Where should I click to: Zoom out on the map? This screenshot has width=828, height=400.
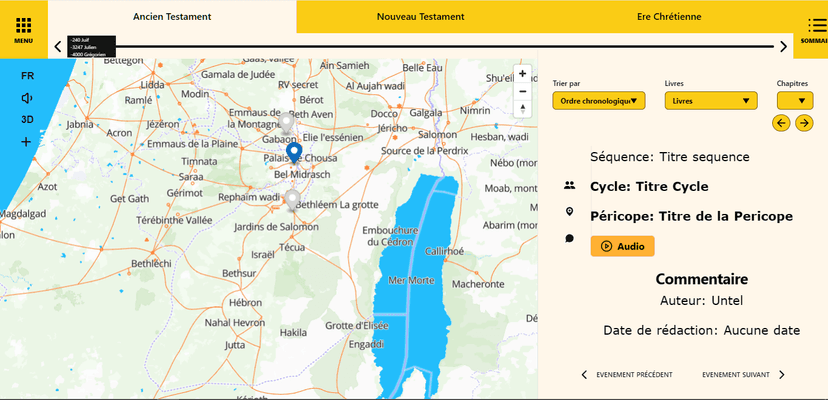(x=522, y=91)
